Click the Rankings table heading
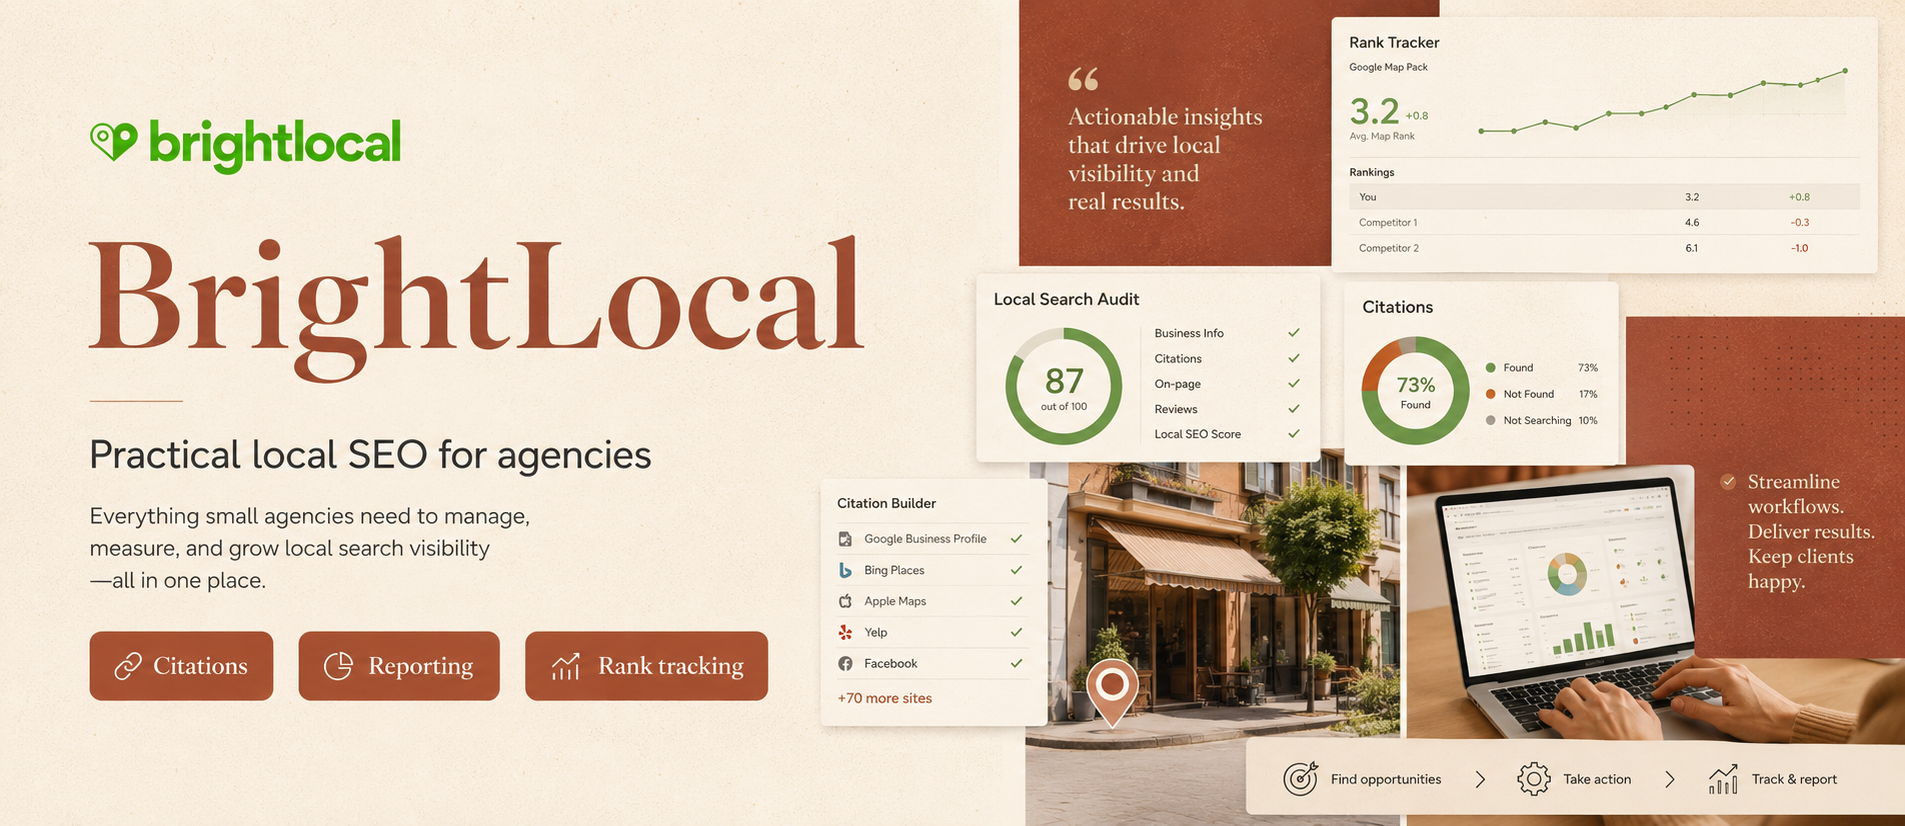Viewport: 1905px width, 826px height. [1371, 172]
